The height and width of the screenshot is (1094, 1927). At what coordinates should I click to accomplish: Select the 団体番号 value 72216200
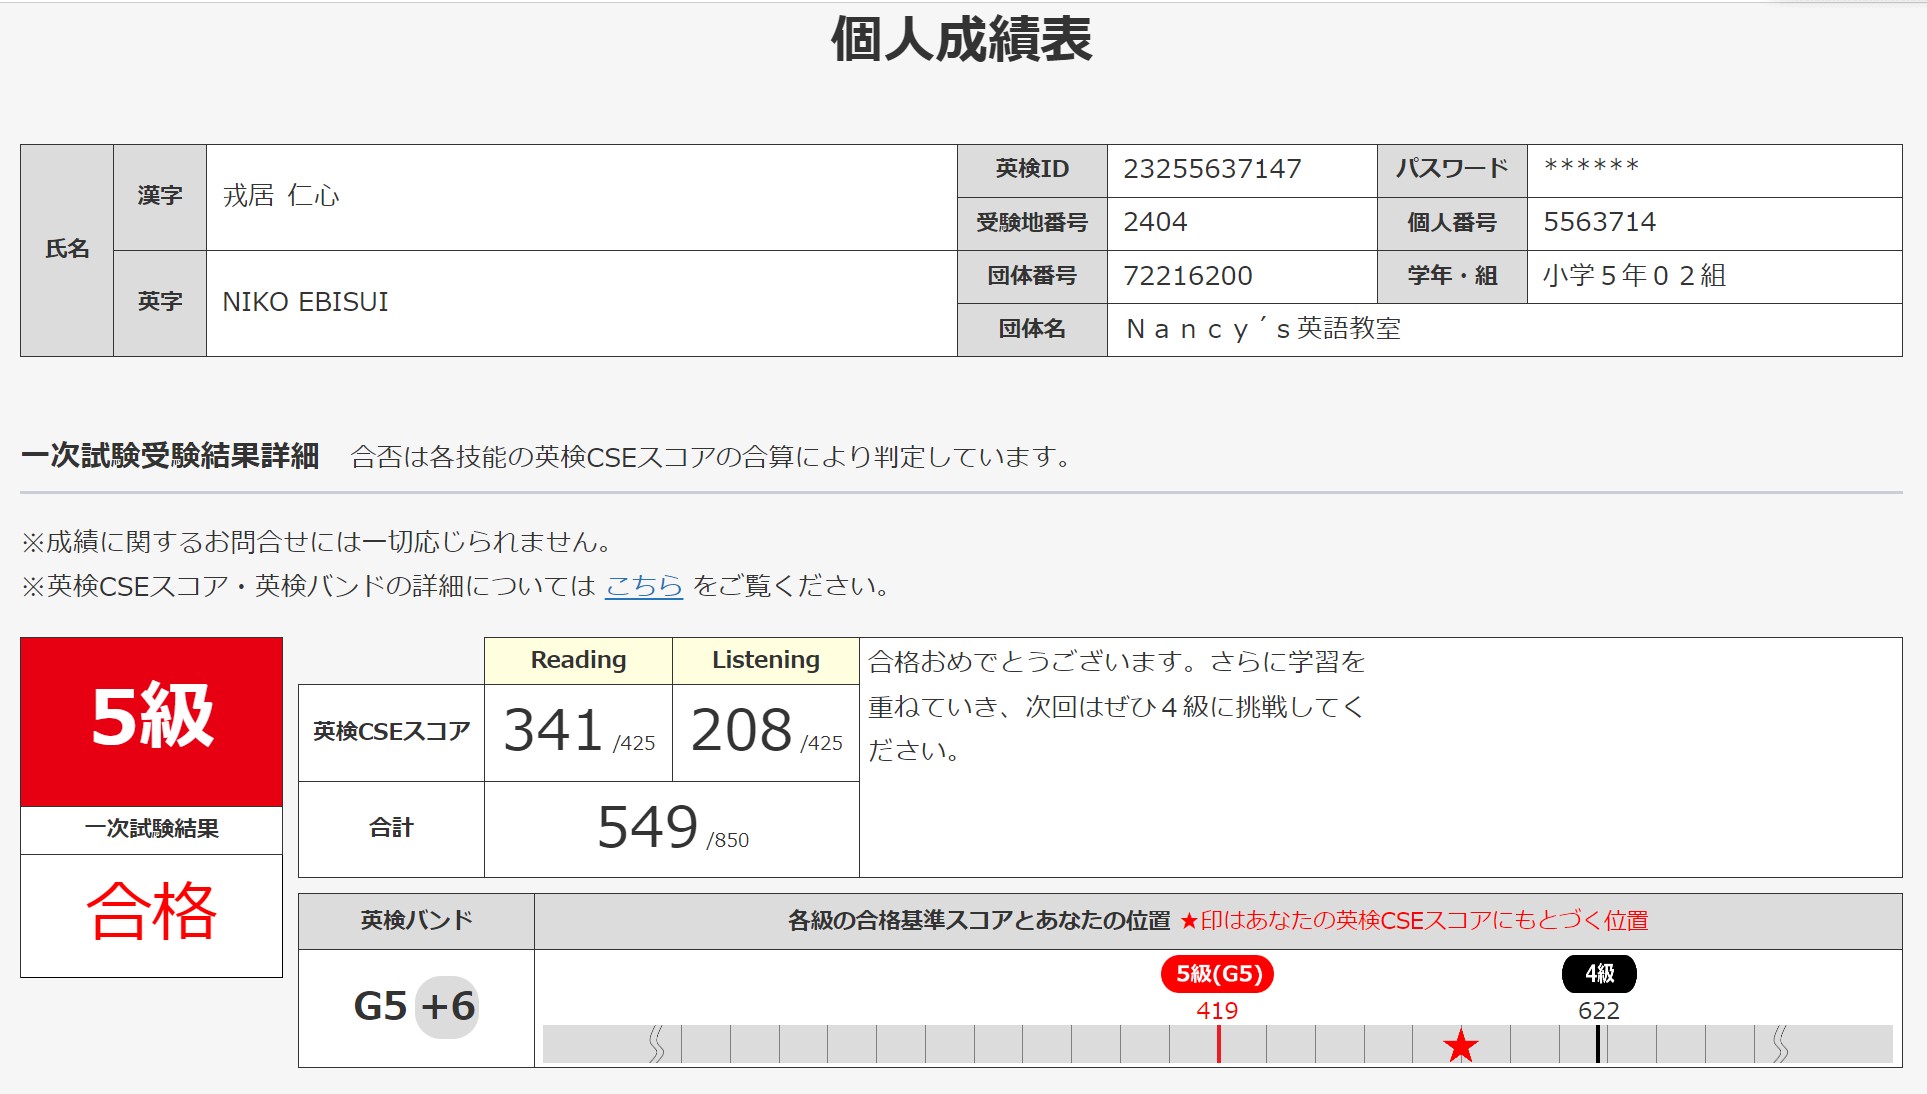point(1187,276)
